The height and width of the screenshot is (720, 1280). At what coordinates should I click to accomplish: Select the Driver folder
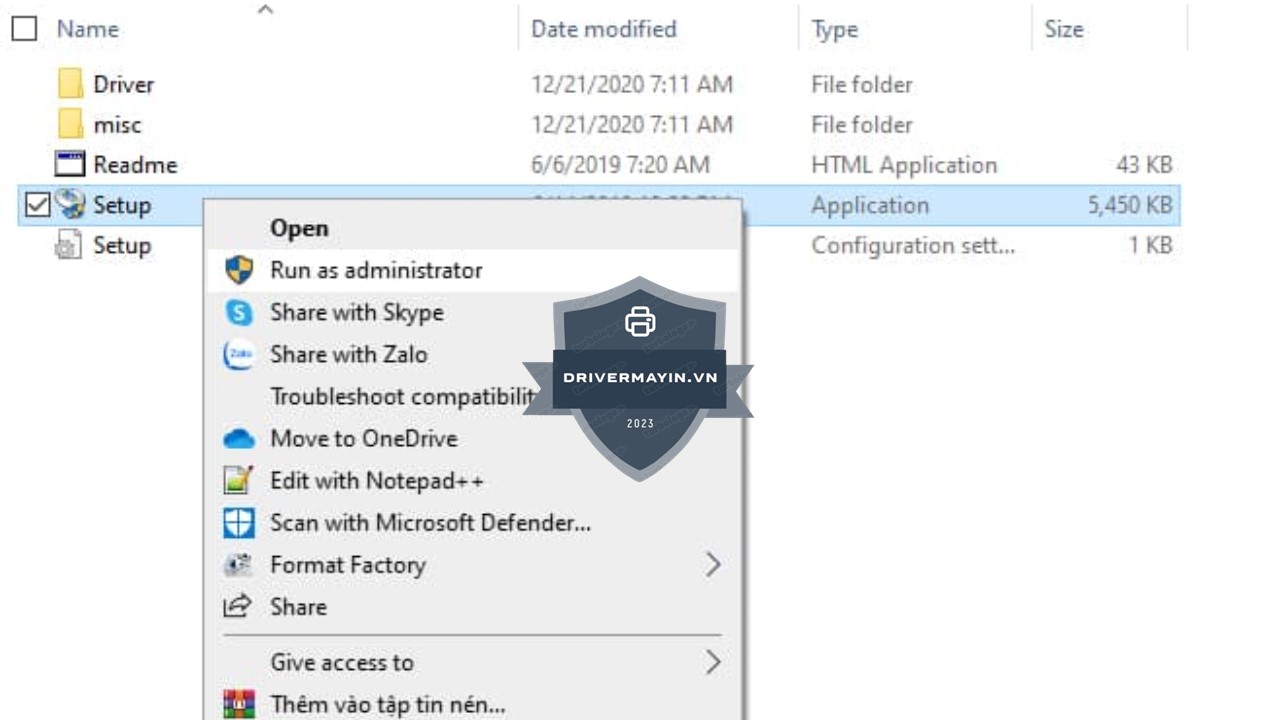pos(123,85)
